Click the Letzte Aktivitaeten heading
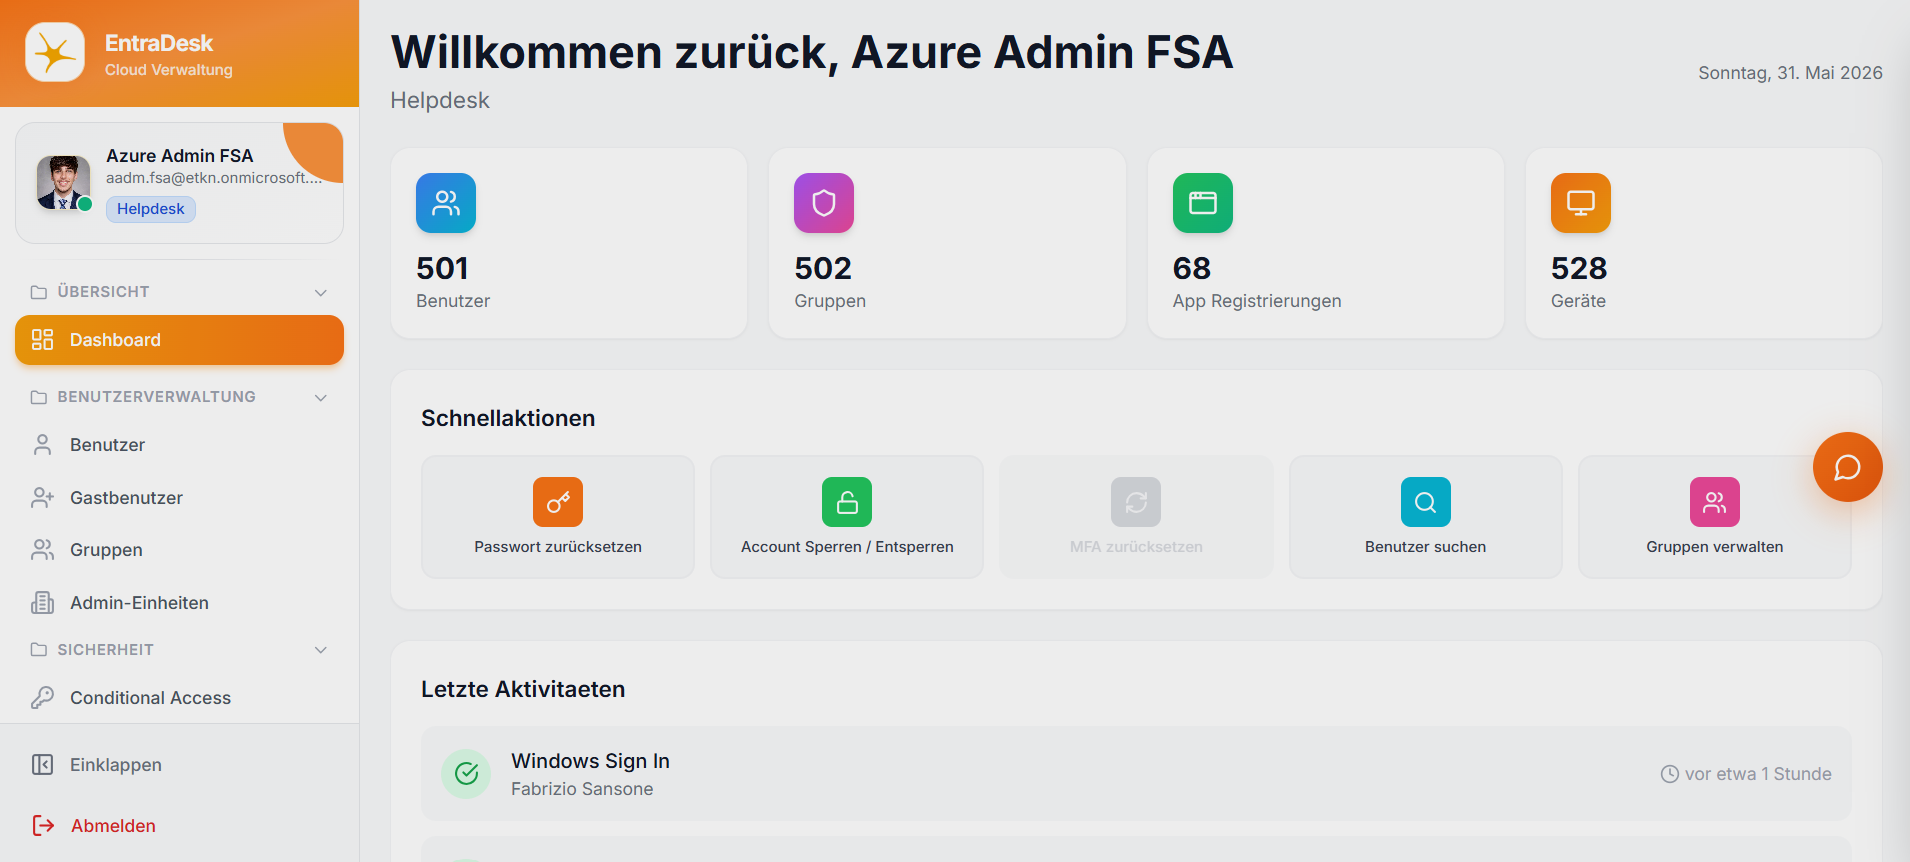The image size is (1910, 862). click(523, 689)
